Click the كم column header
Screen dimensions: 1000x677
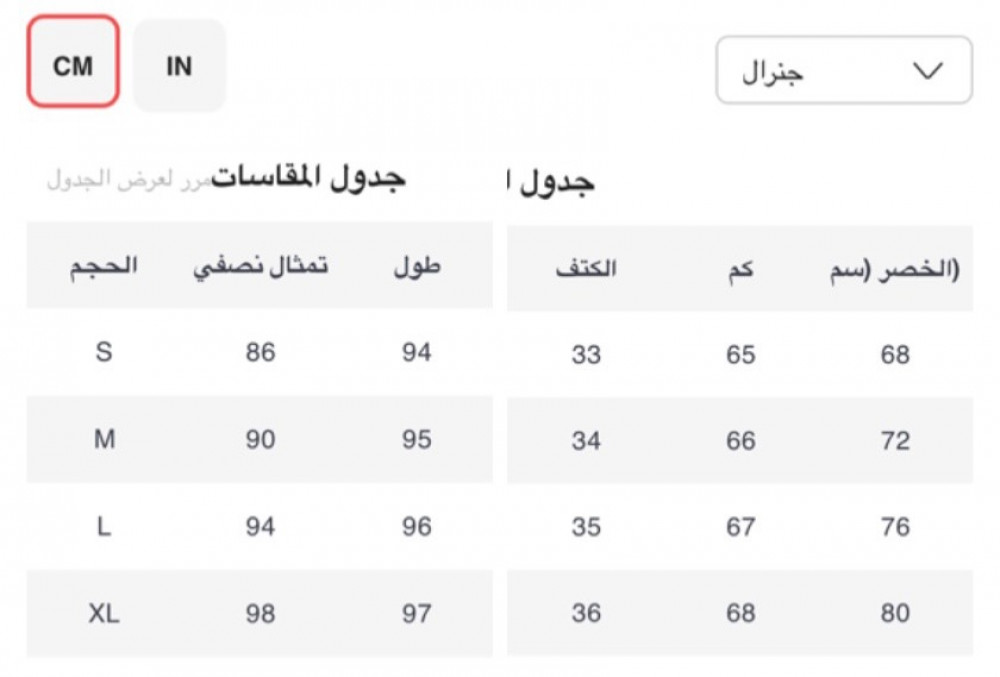point(741,269)
